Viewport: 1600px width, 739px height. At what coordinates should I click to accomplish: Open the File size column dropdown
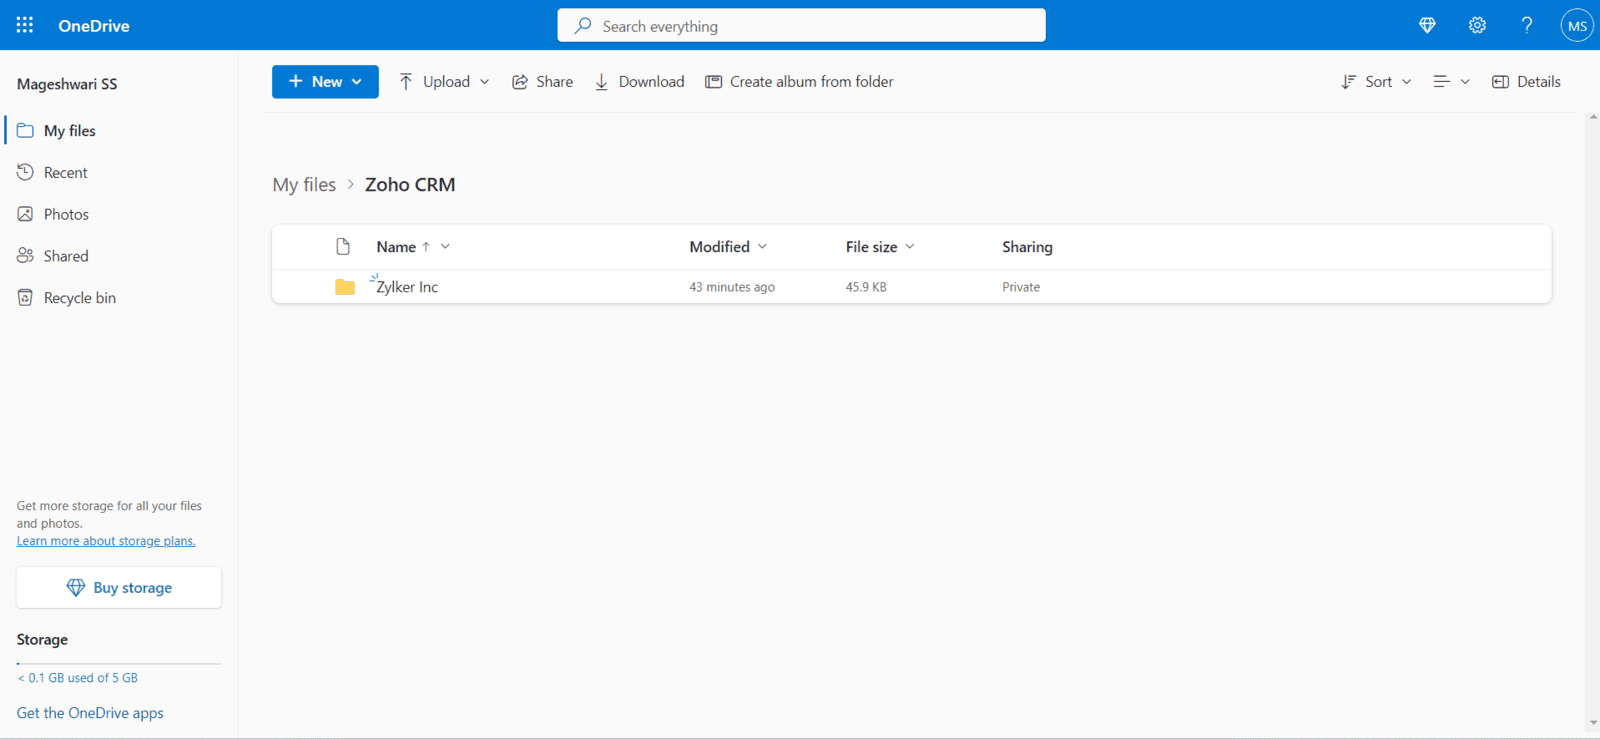[910, 247]
